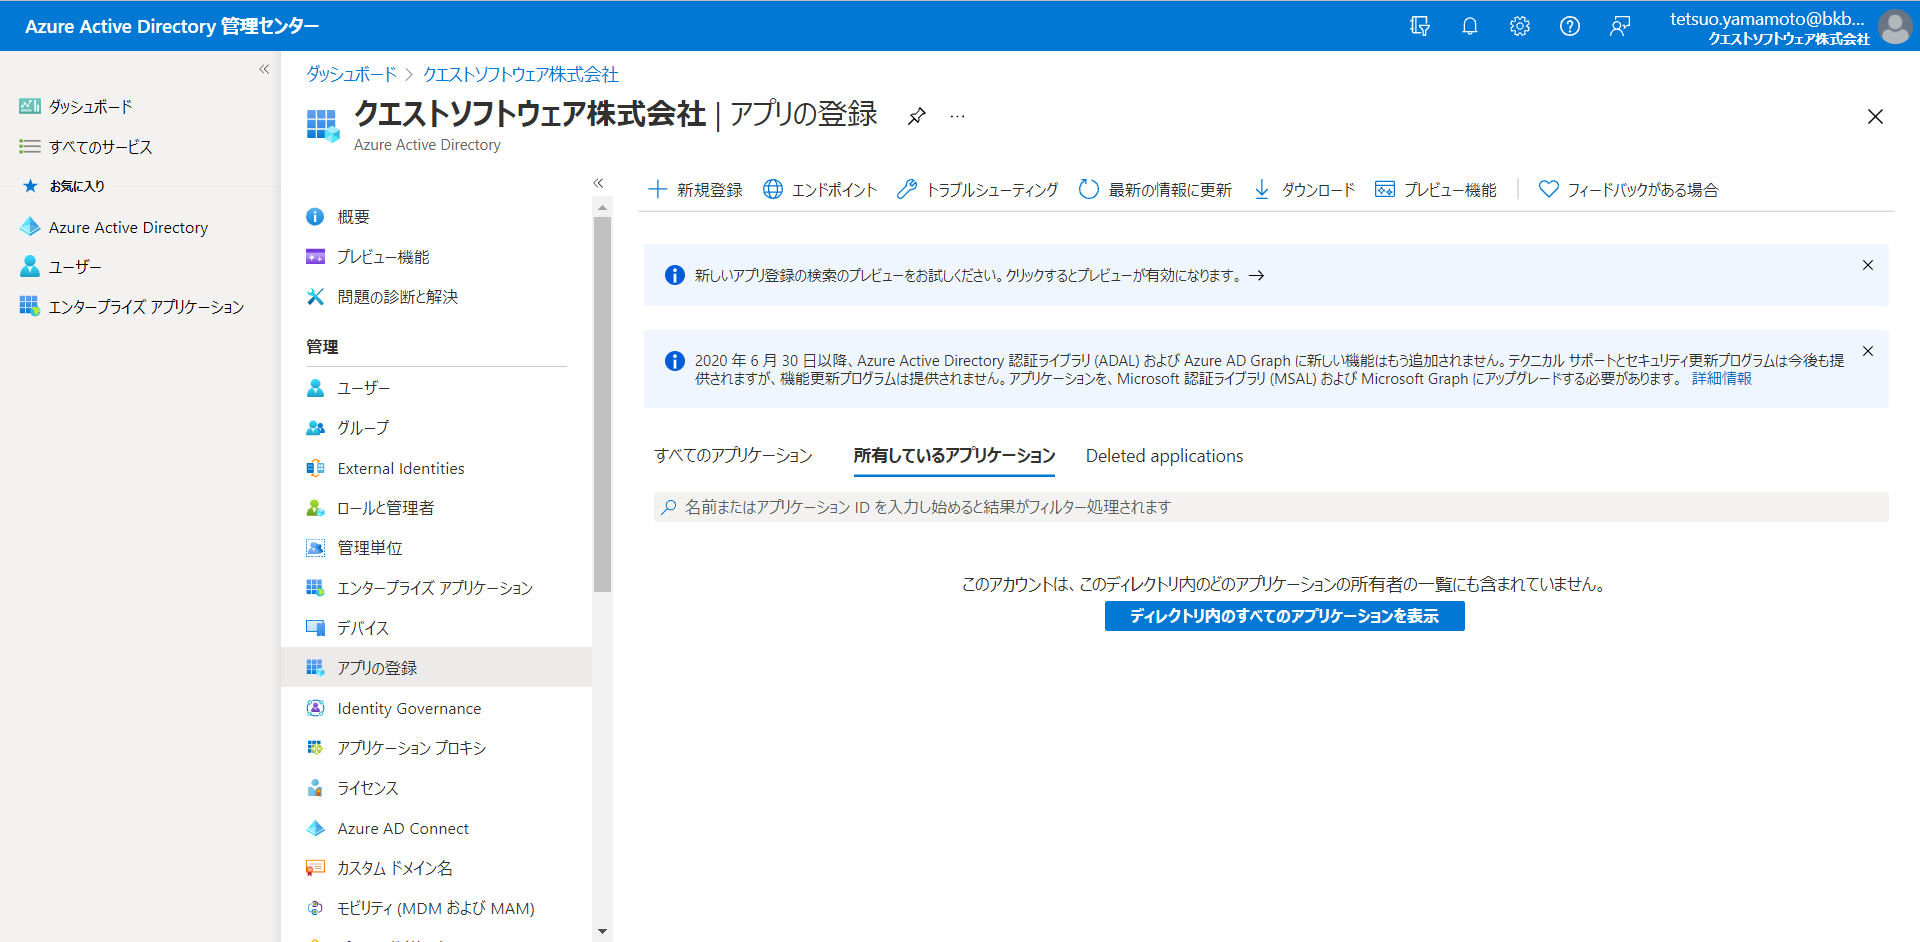Switch to すべてのアプリケーション tab
Viewport: 1920px width, 942px height.
[733, 456]
